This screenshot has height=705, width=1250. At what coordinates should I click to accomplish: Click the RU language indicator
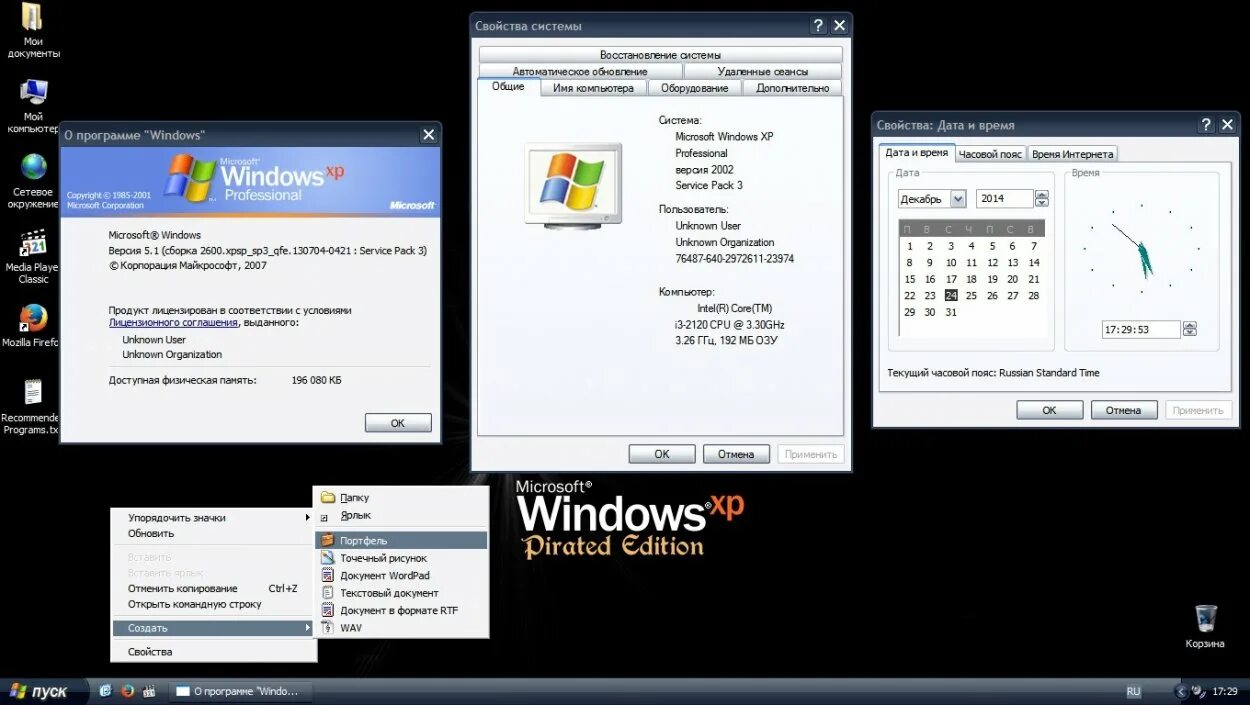[1133, 691]
